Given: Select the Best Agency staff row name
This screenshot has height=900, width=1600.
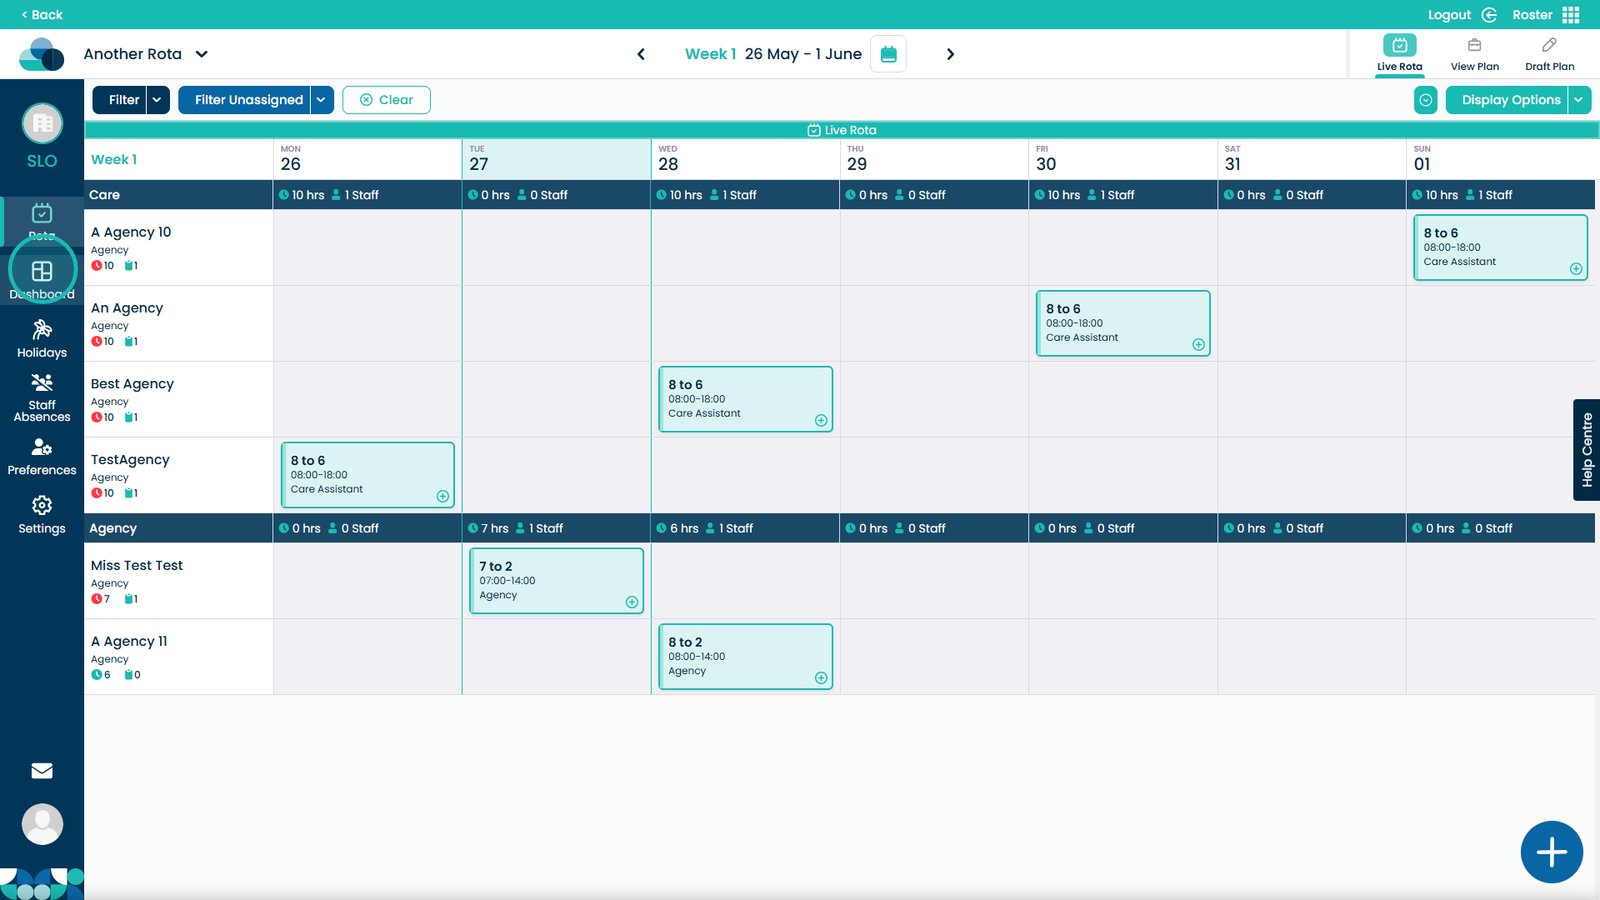Looking at the screenshot, I should tap(132, 384).
